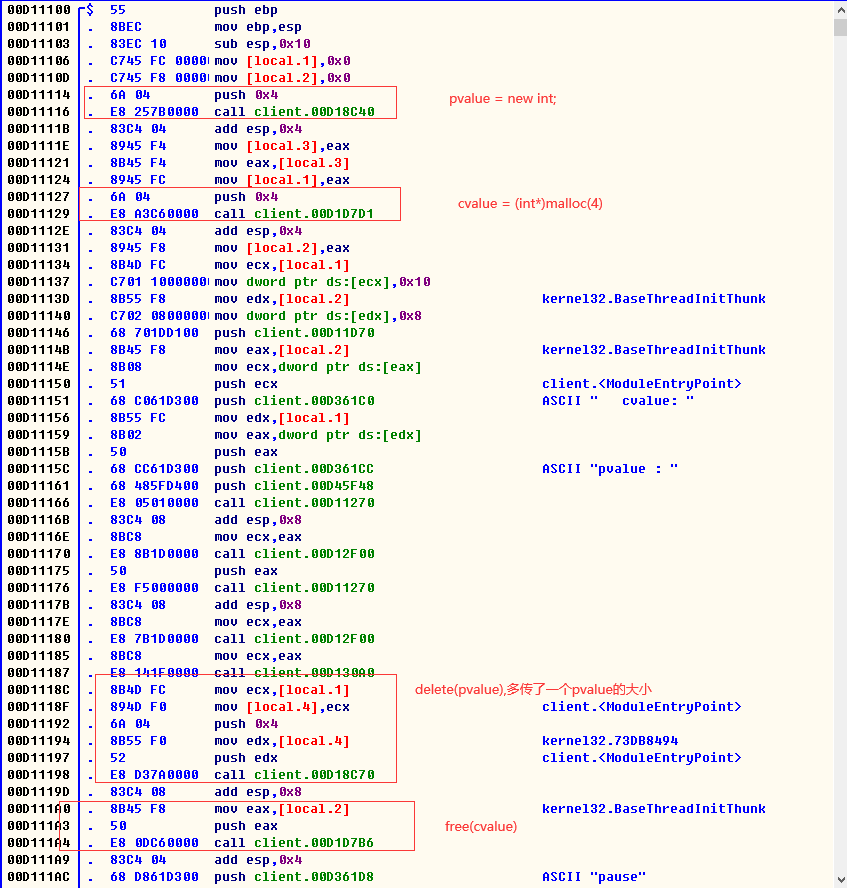Click hex bytes '68 701DD100'

coord(154,332)
